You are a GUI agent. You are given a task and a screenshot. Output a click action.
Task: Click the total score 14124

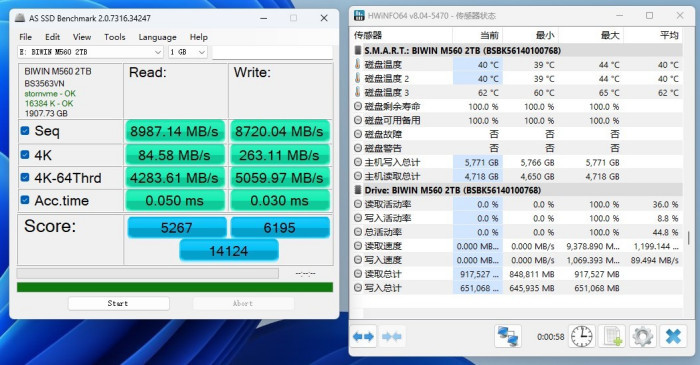click(x=229, y=251)
